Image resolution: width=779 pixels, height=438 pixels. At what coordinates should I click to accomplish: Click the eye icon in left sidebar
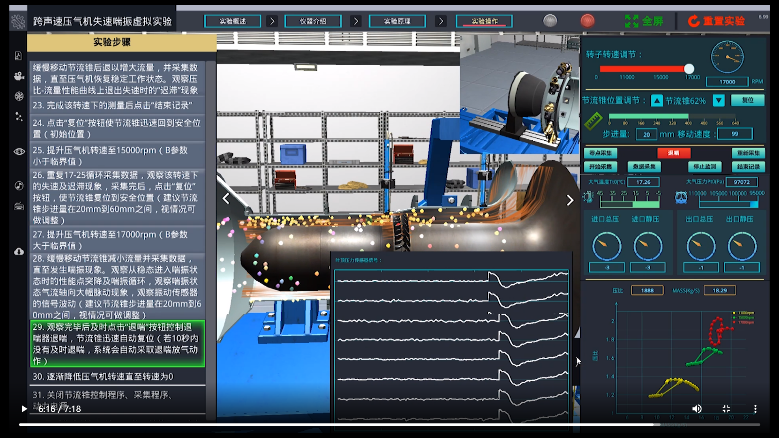pyautogui.click(x=19, y=151)
